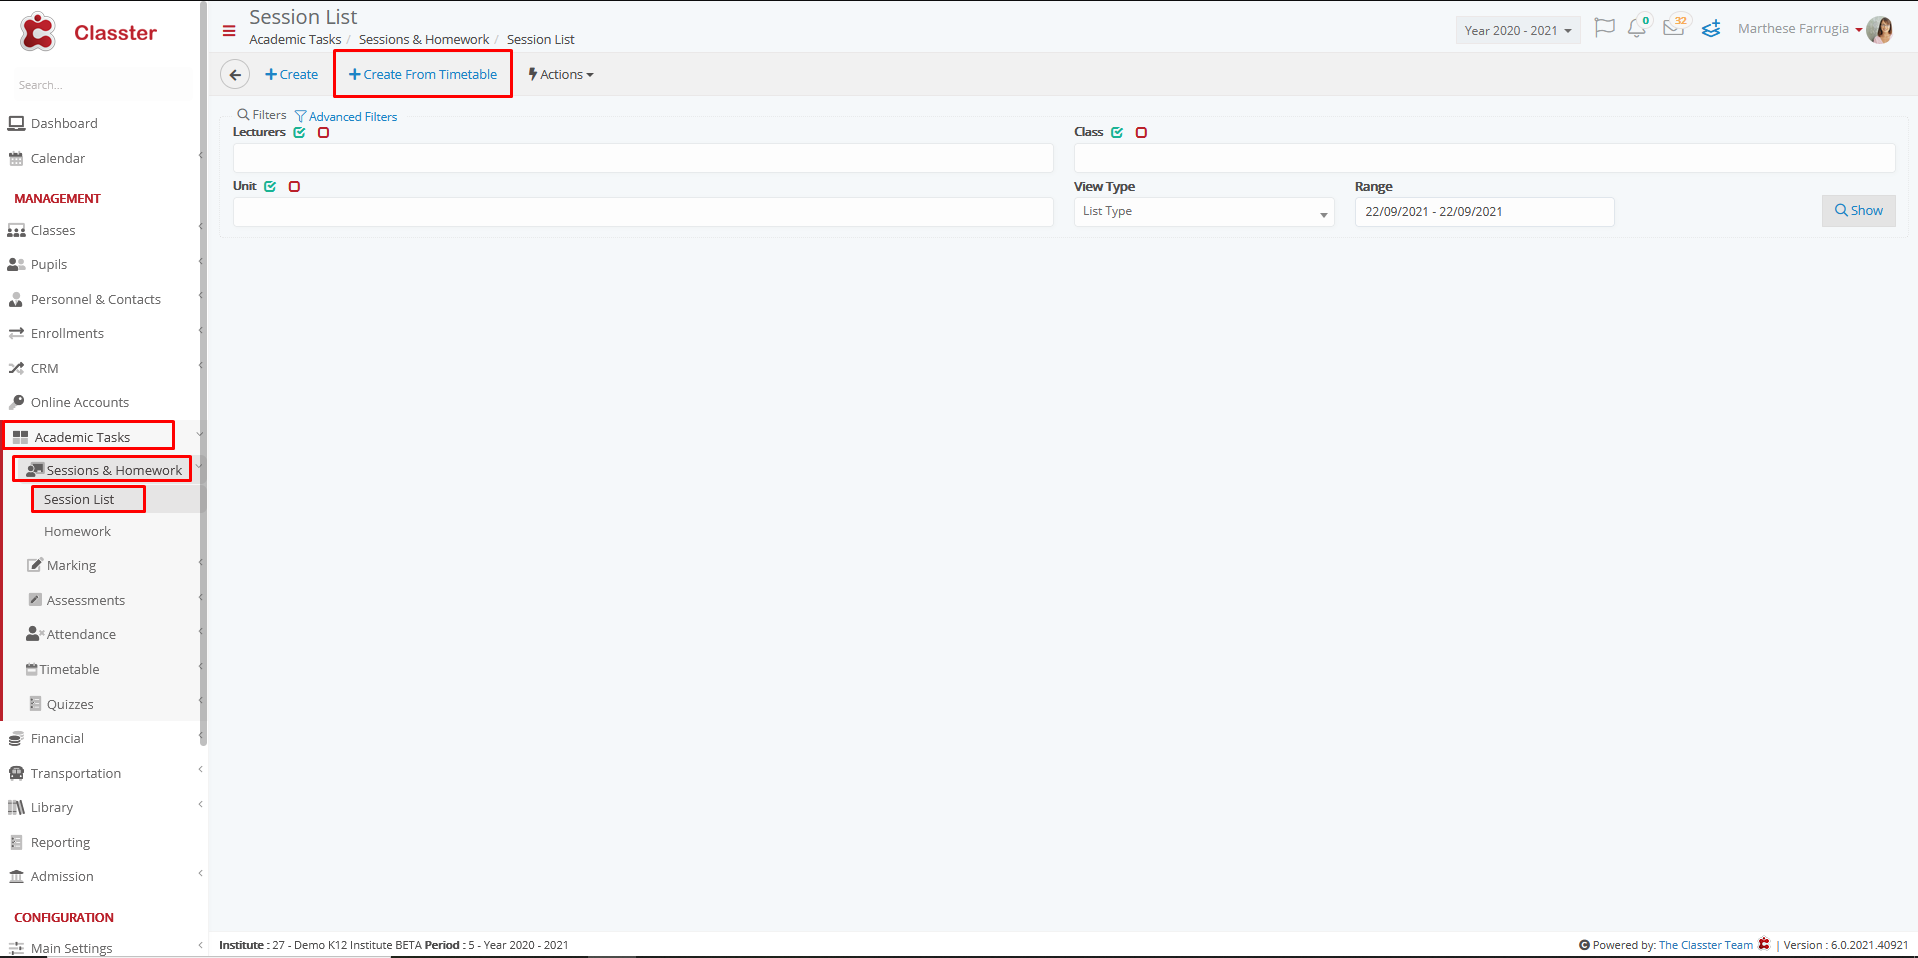Image resolution: width=1918 pixels, height=958 pixels.
Task: Open the envelope messages icon
Action: [x=1673, y=28]
